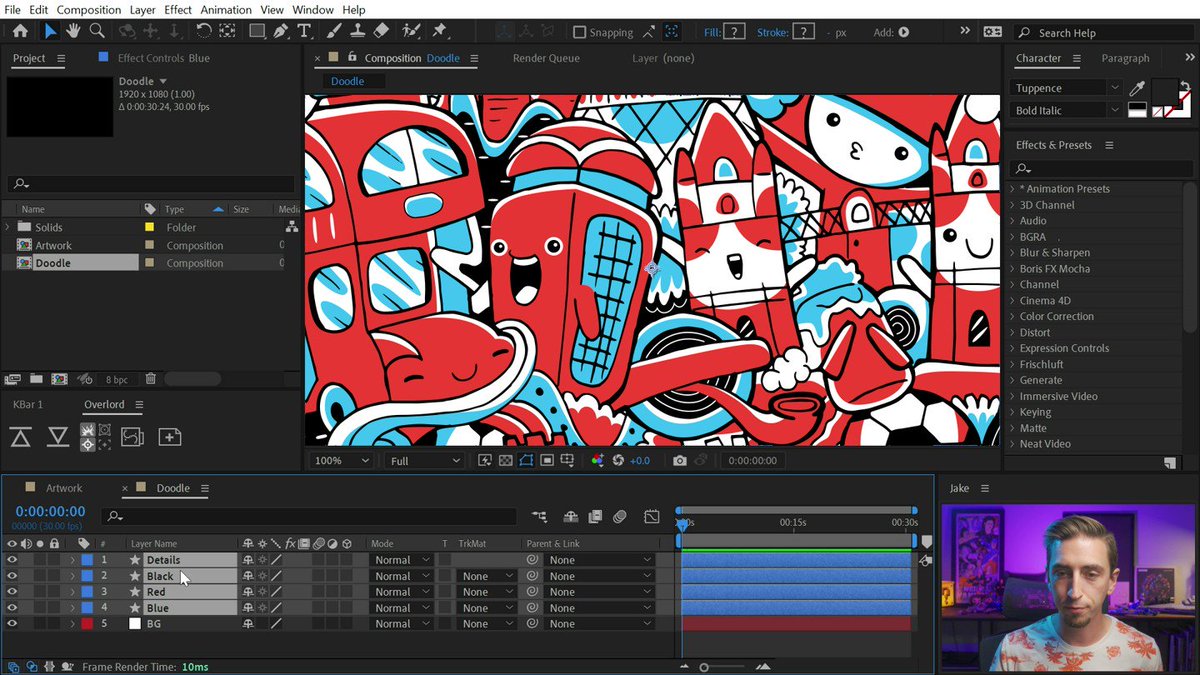Viewport: 1200px width, 675px height.
Task: Select the Puppet Pin tool
Action: tap(439, 31)
